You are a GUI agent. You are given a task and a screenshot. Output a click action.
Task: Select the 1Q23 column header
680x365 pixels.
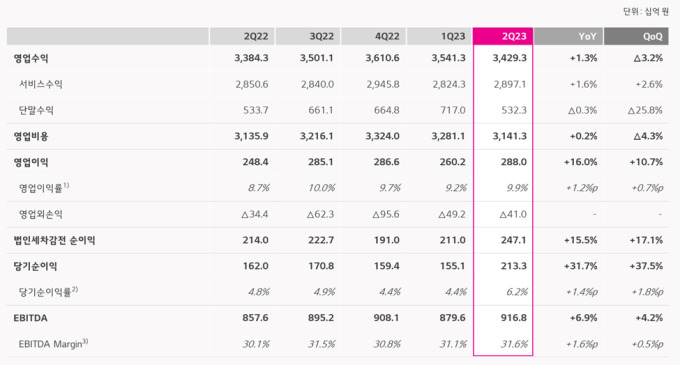point(439,36)
